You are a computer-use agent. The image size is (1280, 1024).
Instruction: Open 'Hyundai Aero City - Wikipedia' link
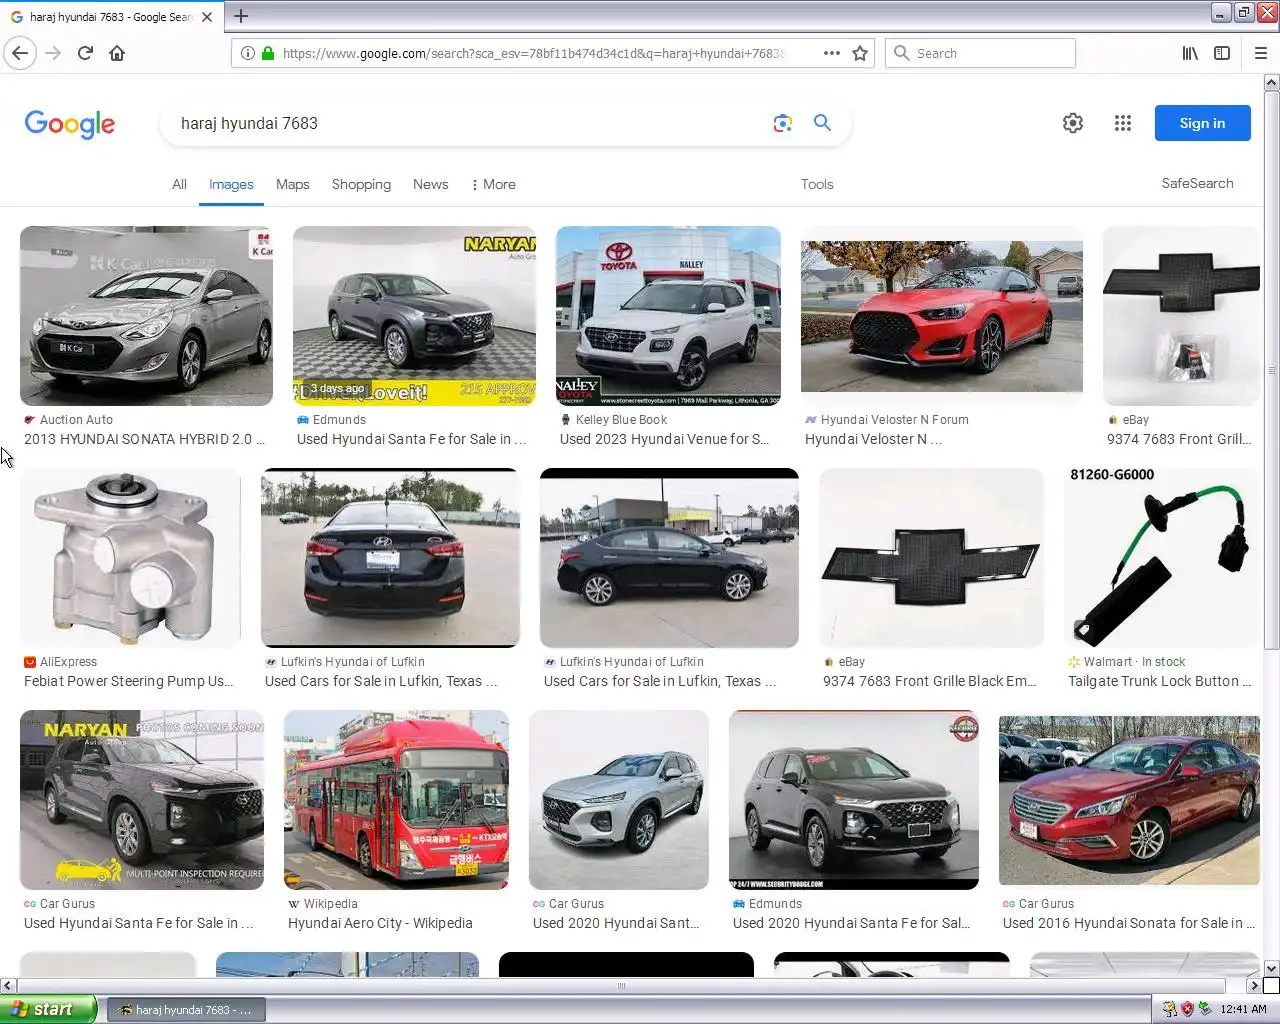click(380, 923)
